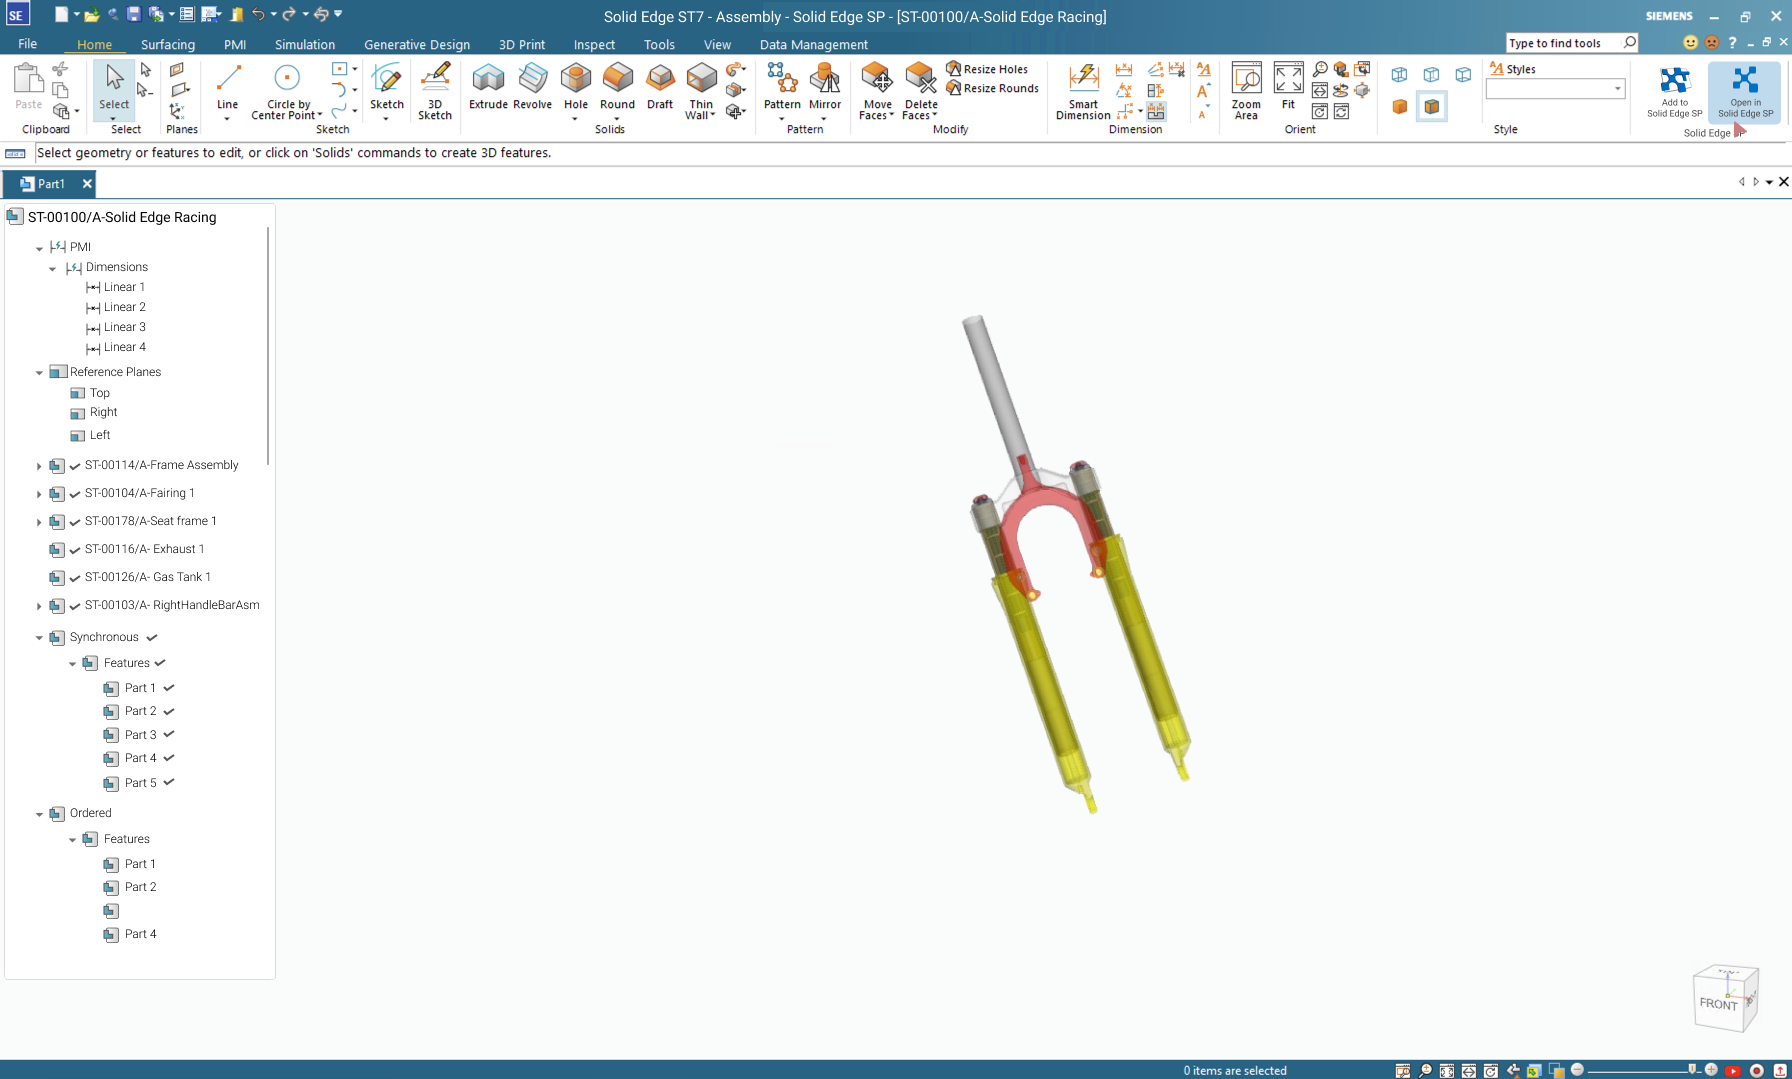
Task: Click the Resize Rounds command
Action: [x=993, y=88]
